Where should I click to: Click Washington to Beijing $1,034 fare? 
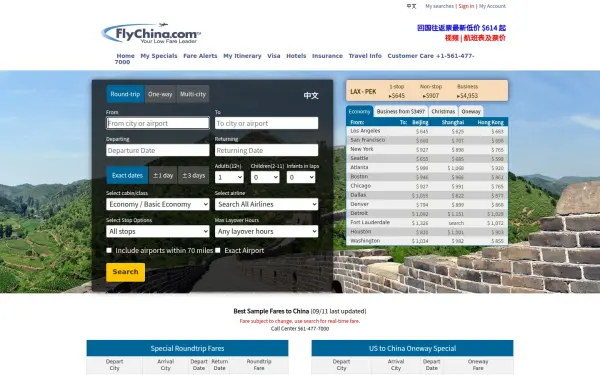420,241
